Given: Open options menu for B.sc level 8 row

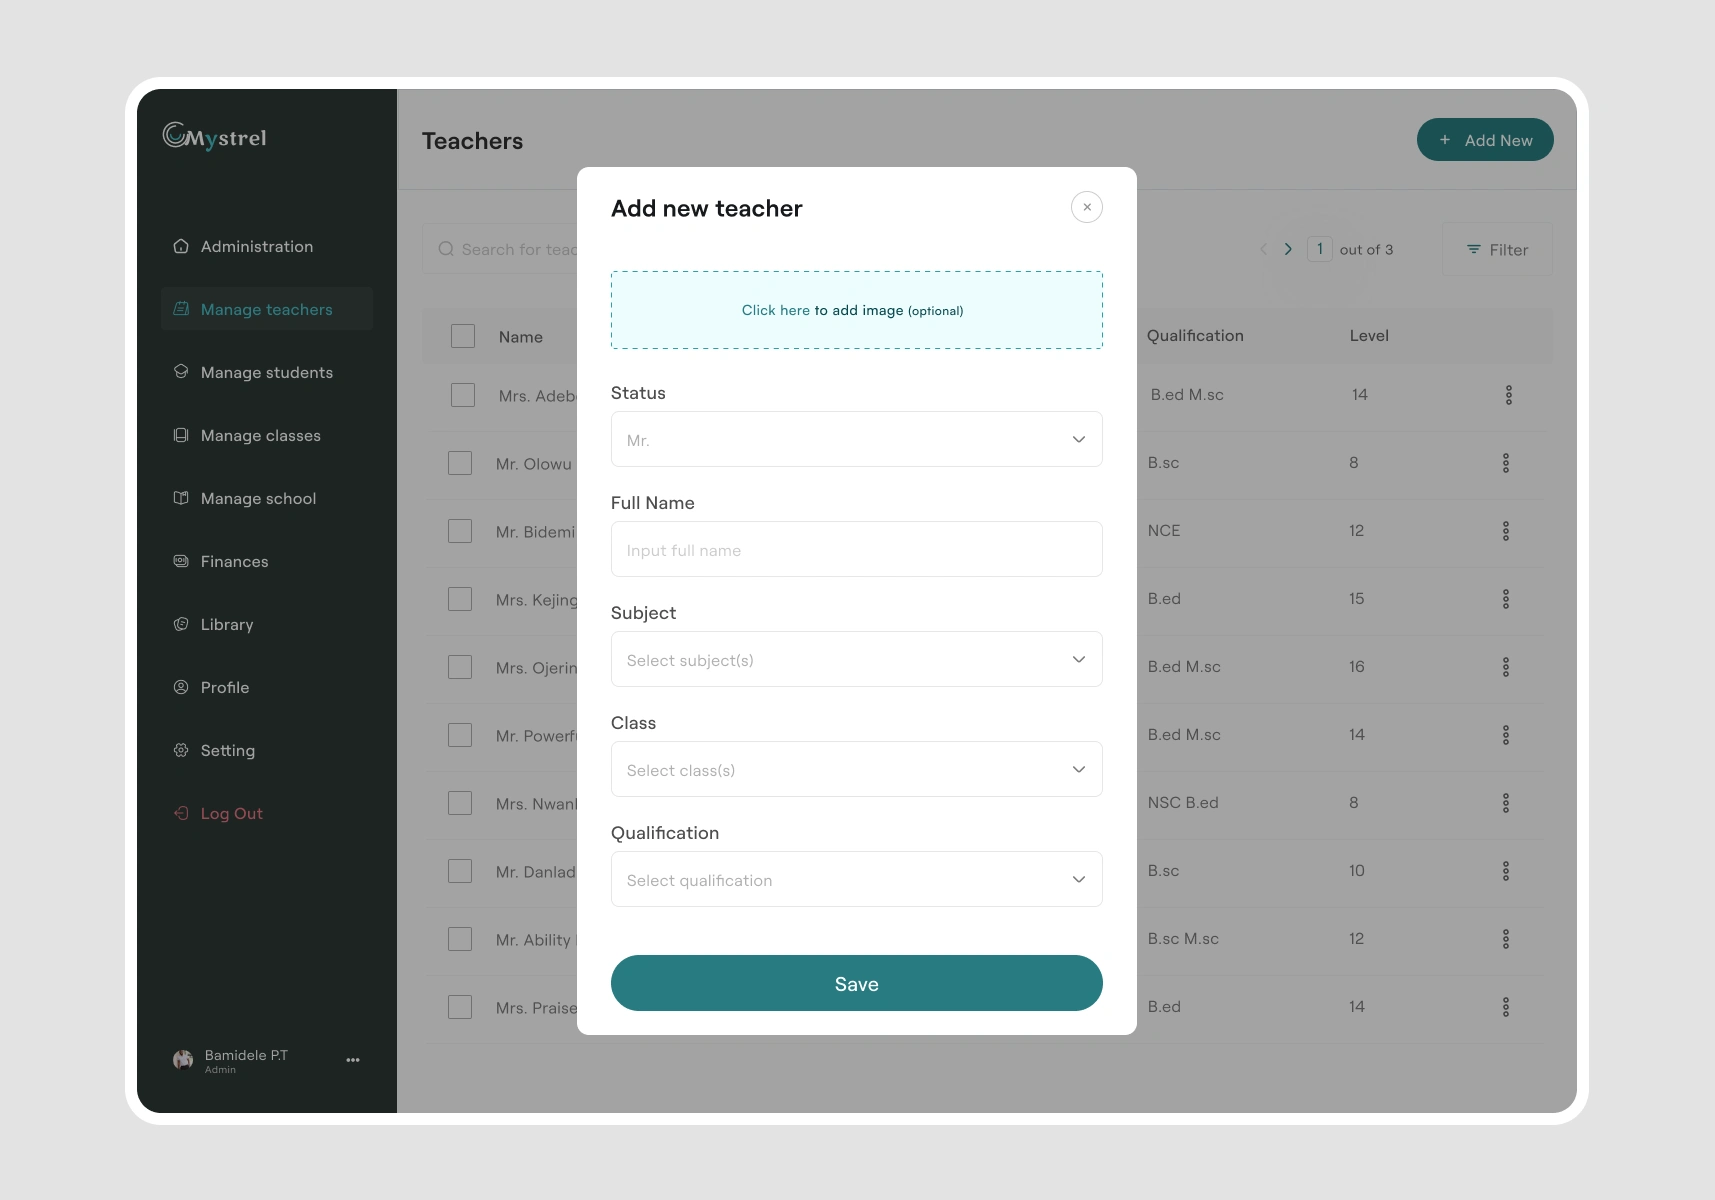Looking at the screenshot, I should point(1506,463).
